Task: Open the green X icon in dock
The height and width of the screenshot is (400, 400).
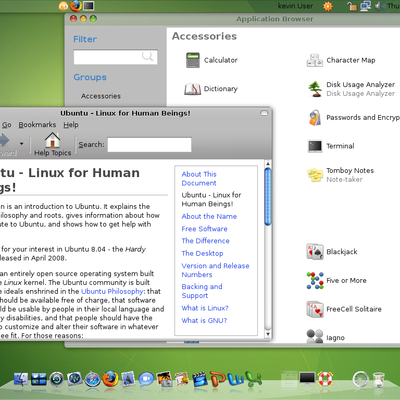Action: [253, 379]
